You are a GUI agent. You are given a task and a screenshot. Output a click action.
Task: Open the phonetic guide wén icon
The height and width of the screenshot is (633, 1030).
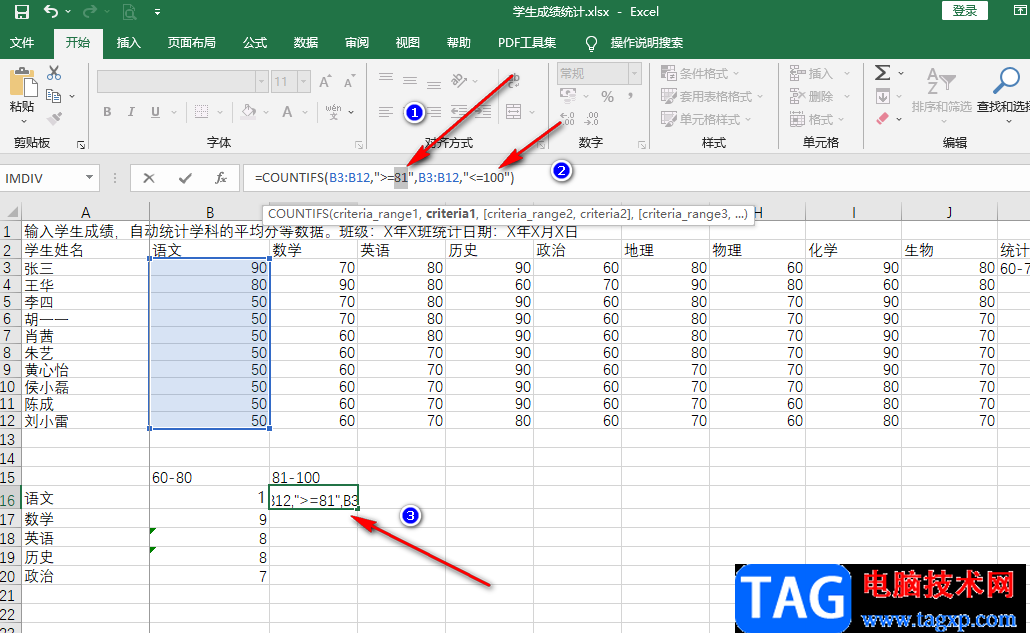[x=334, y=112]
